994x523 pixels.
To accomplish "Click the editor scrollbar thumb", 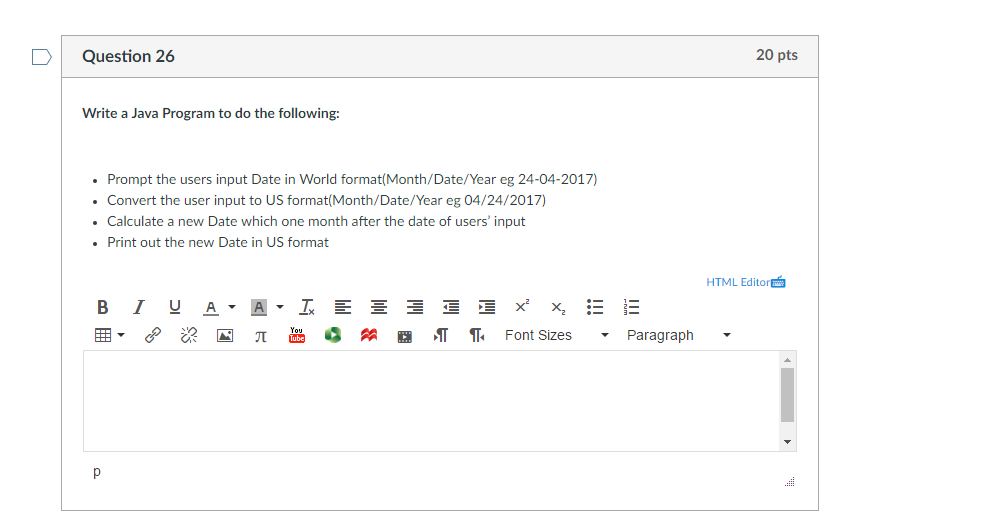I will [787, 395].
